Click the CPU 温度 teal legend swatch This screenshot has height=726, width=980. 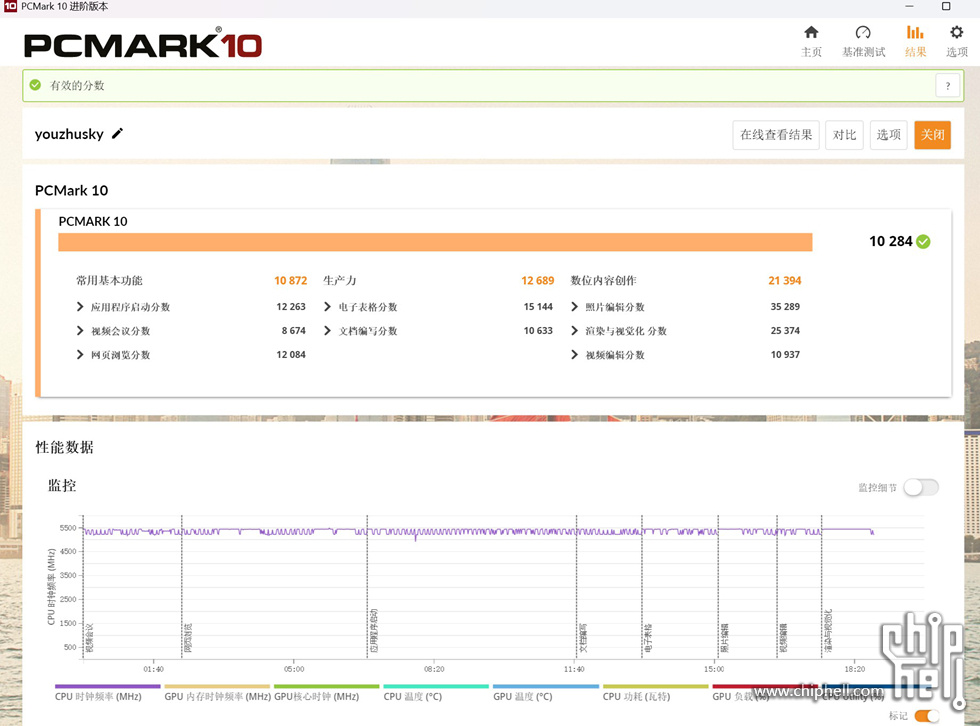click(436, 687)
